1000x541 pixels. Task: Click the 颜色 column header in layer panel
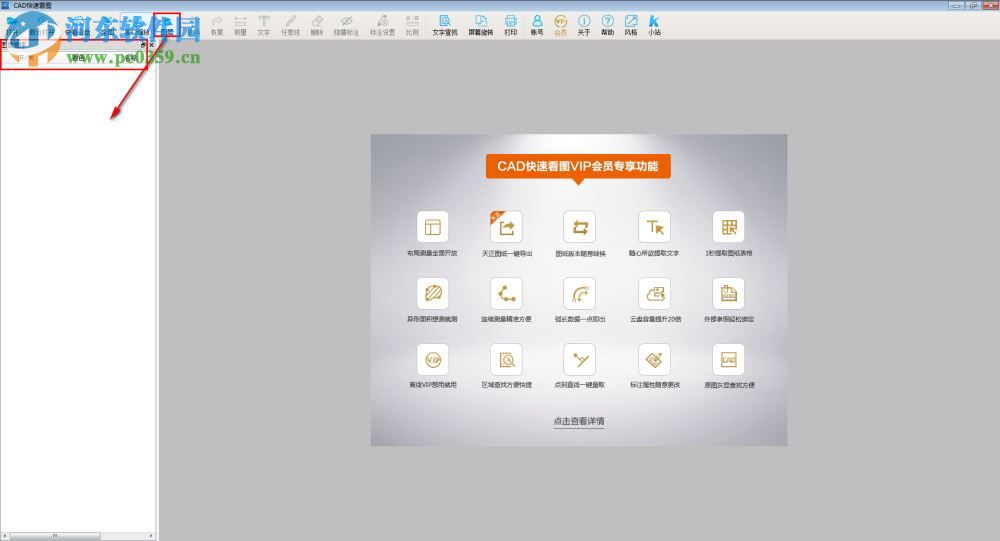coord(78,58)
